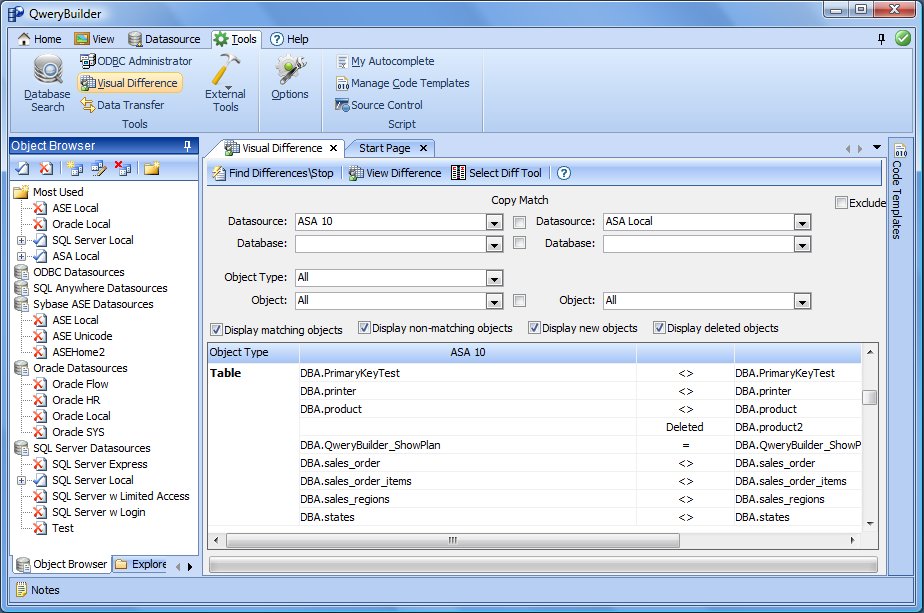924x613 pixels.
Task: Toggle the Copy Match datasource checkbox
Action: (519, 222)
